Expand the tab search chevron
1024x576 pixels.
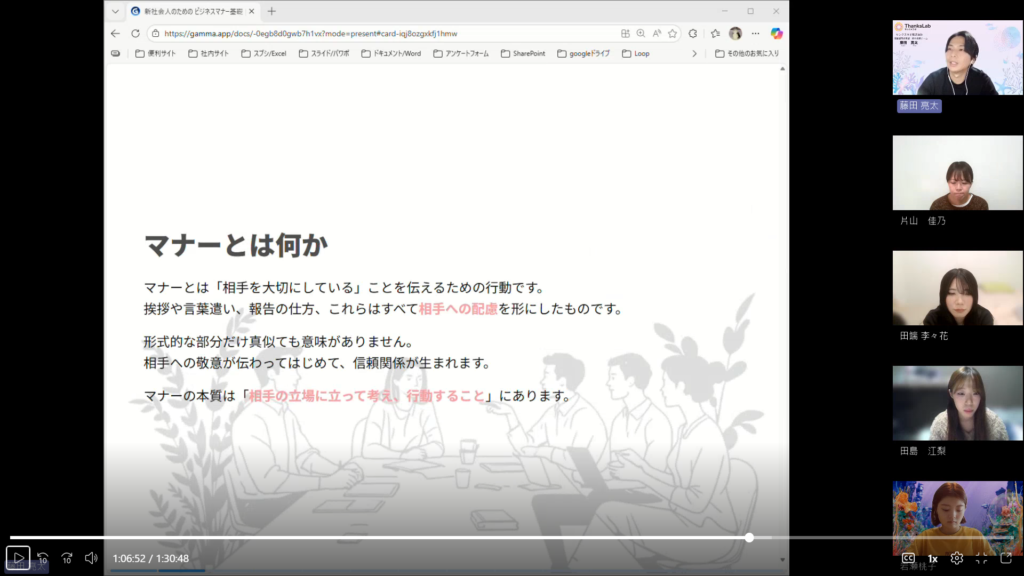click(x=115, y=11)
